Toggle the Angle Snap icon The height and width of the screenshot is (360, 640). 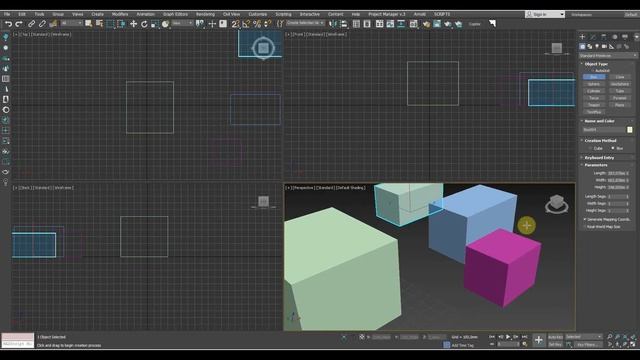click(246, 24)
